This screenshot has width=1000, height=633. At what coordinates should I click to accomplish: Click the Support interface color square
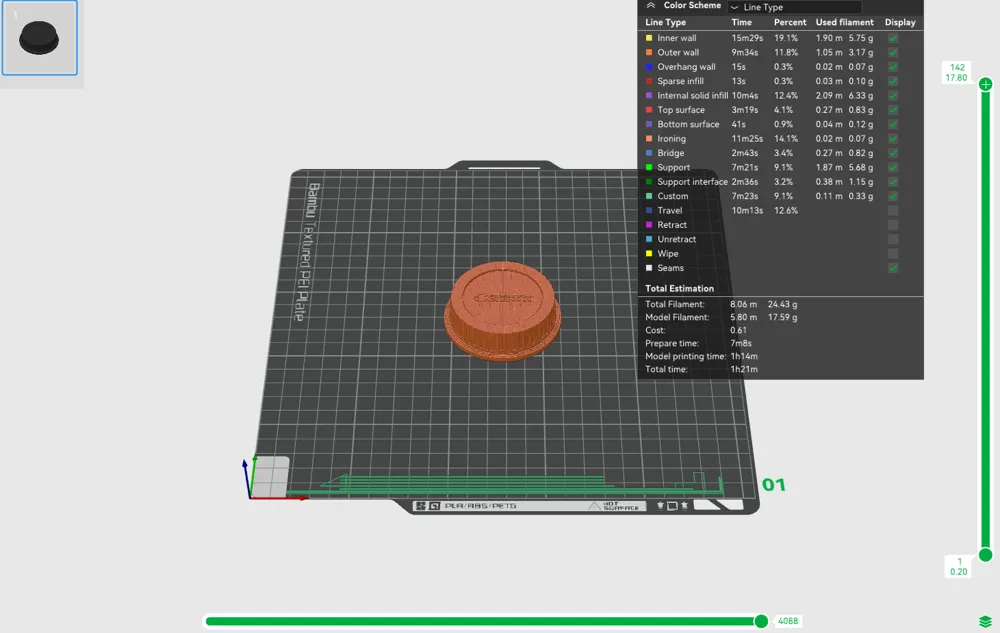[x=650, y=182]
